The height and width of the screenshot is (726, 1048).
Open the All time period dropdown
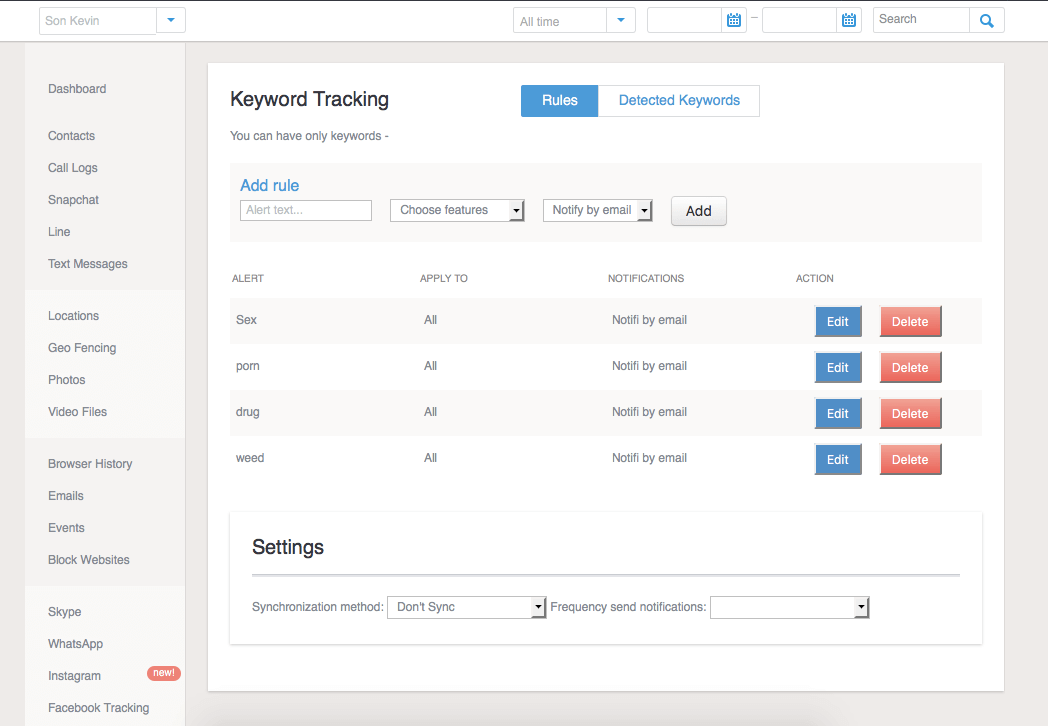tap(621, 19)
